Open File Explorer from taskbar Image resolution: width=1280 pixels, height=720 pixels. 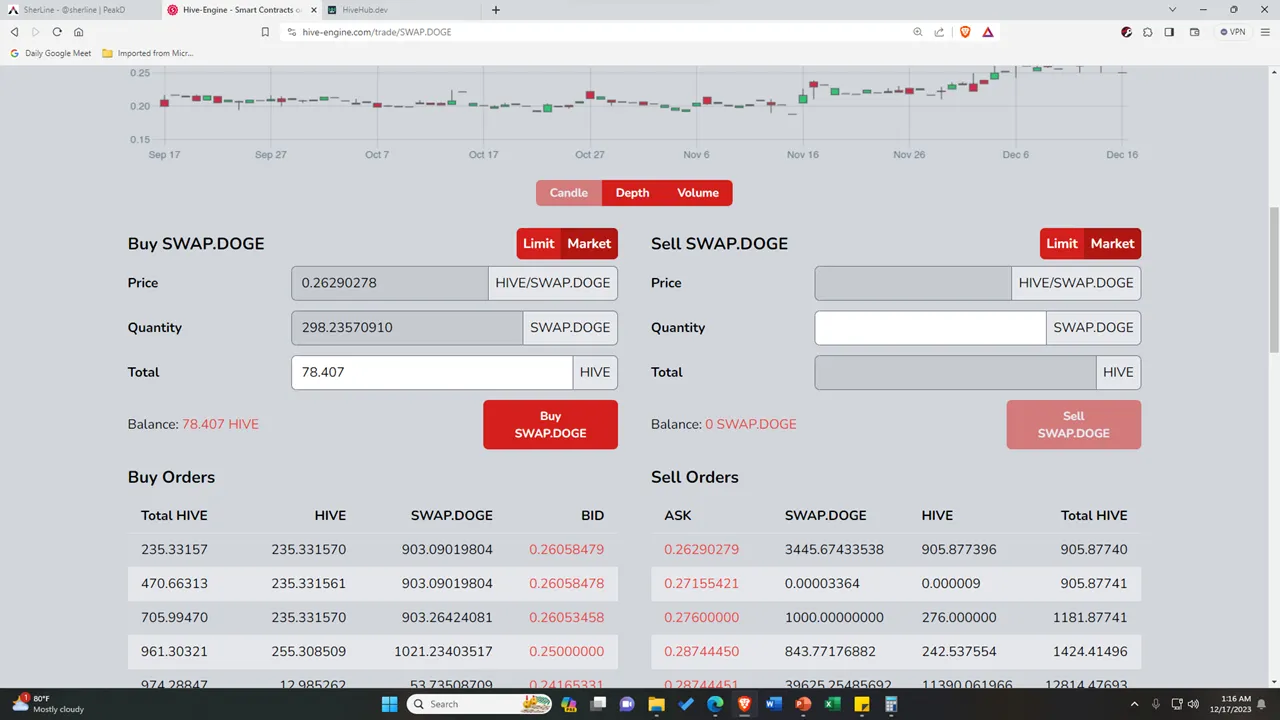(x=657, y=704)
